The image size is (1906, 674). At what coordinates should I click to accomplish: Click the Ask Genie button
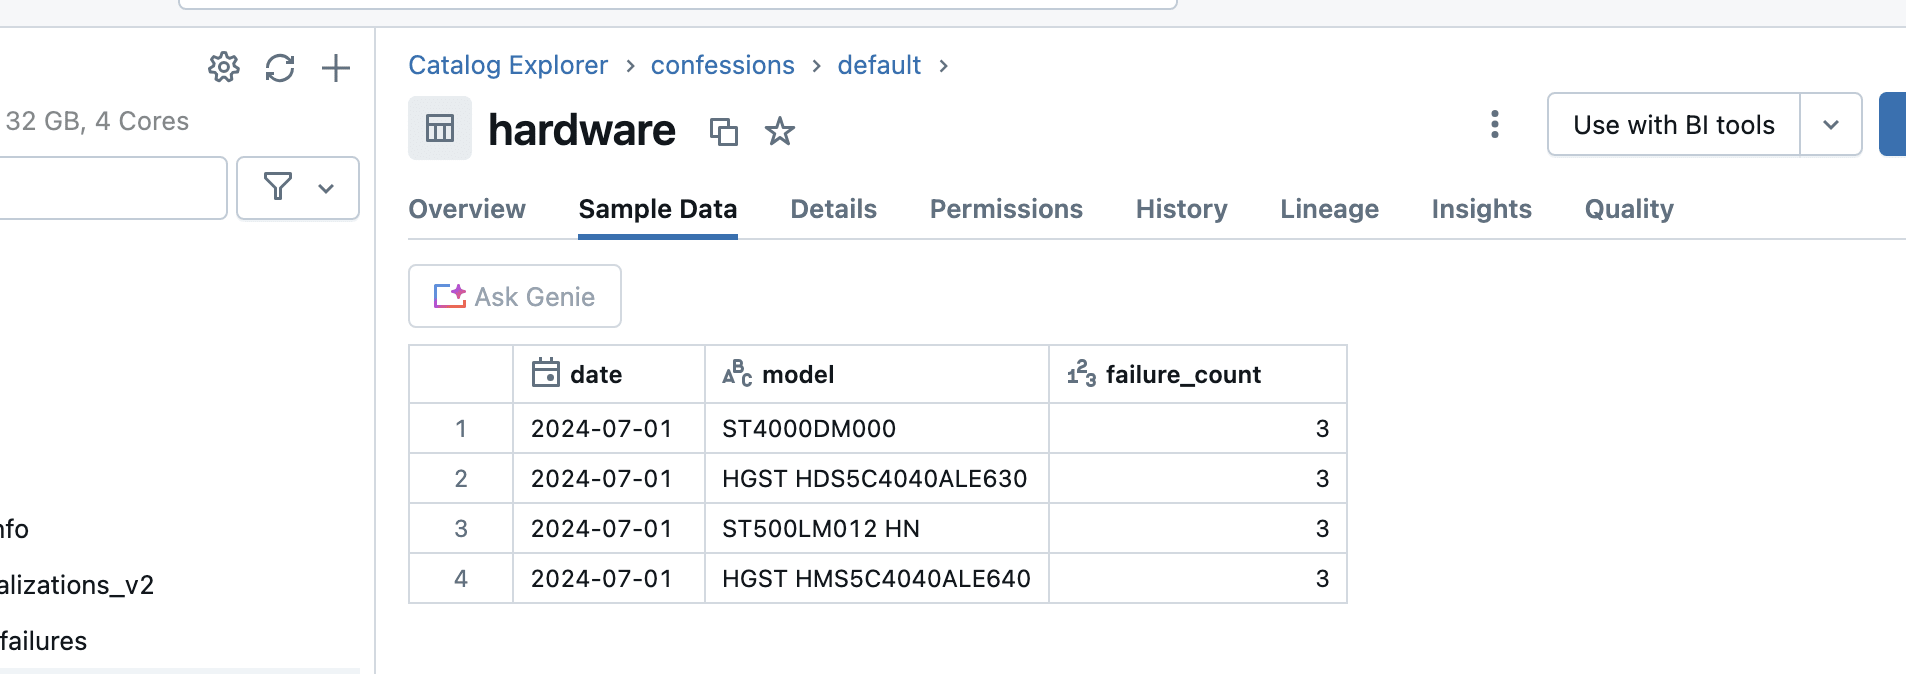(515, 296)
